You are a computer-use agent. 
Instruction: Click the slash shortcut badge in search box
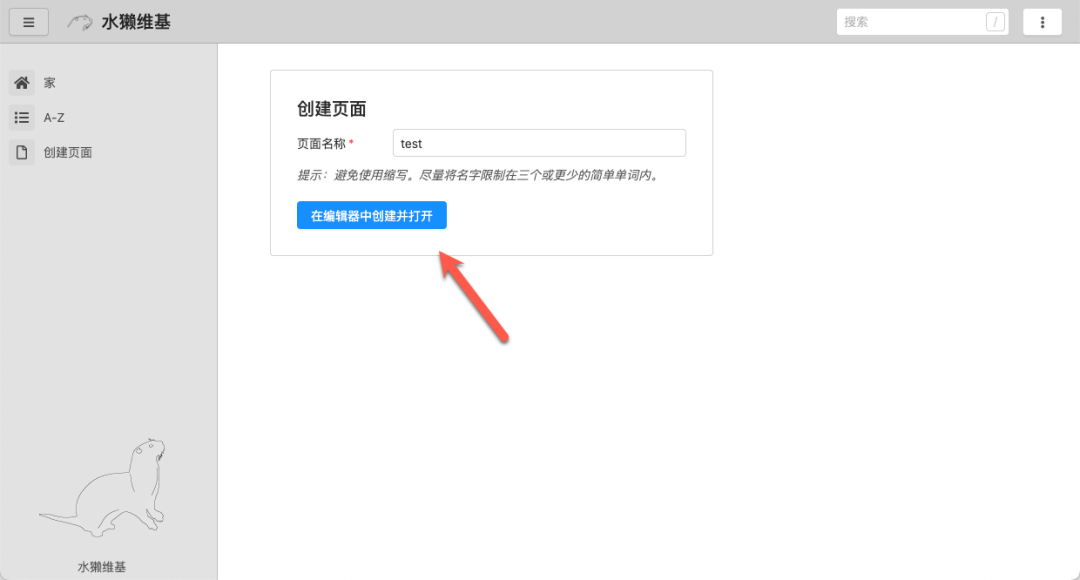point(993,21)
